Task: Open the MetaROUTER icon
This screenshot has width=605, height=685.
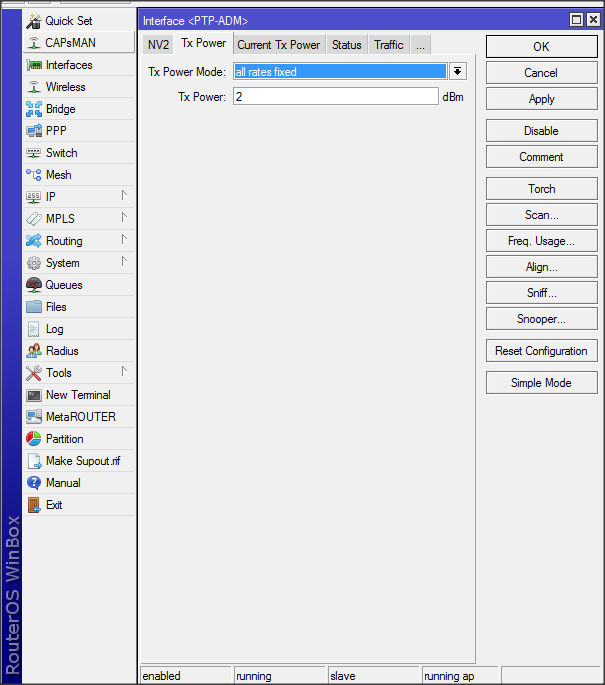Action: point(34,417)
